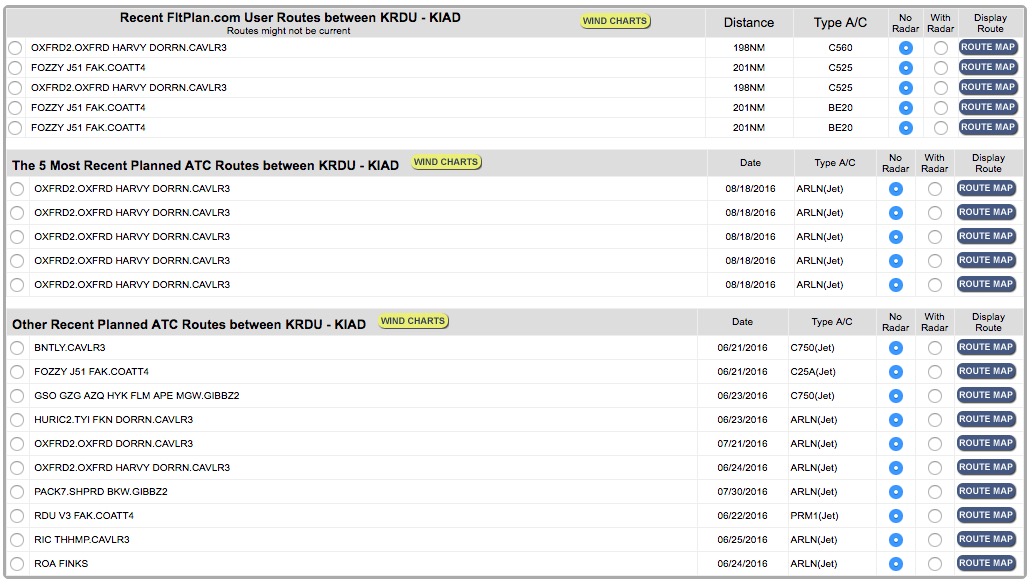The height and width of the screenshot is (584, 1033).
Task: Select No Radar for HURIC2.TYI FKN route
Action: click(895, 420)
